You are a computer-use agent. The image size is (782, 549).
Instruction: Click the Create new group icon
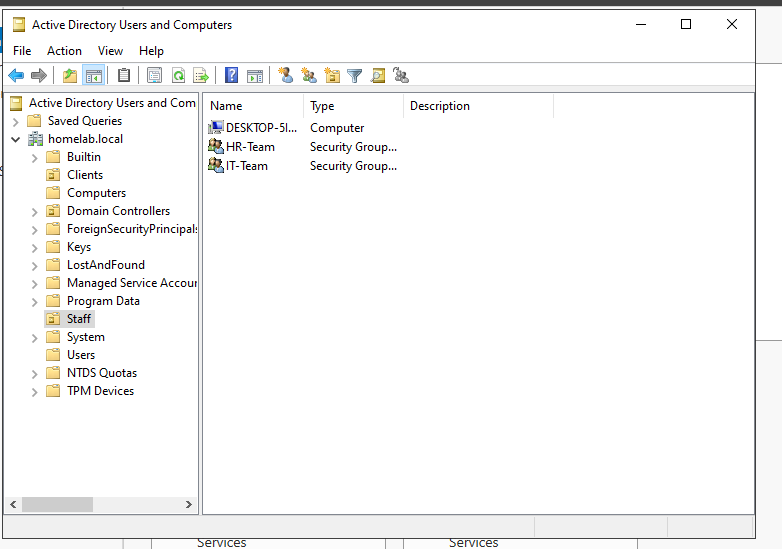[x=309, y=75]
